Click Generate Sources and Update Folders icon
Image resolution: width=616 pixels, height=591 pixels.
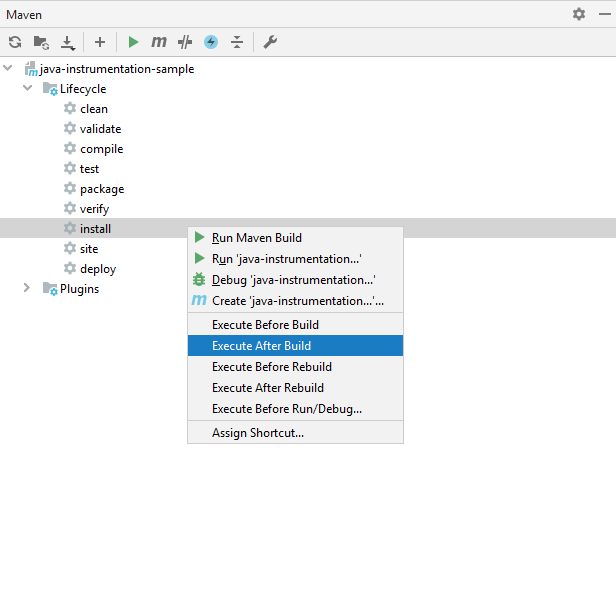pos(41,42)
